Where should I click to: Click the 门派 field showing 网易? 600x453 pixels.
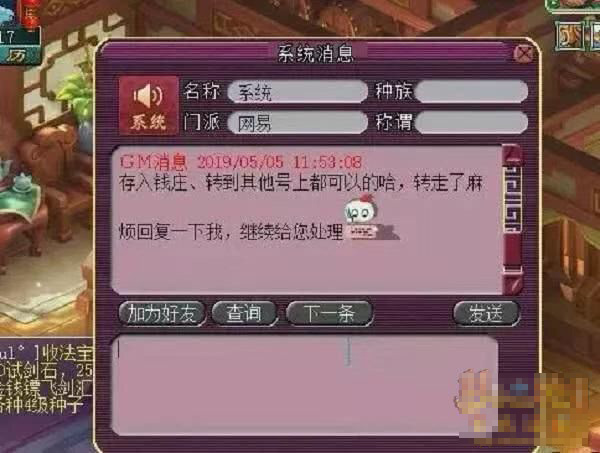297,123
